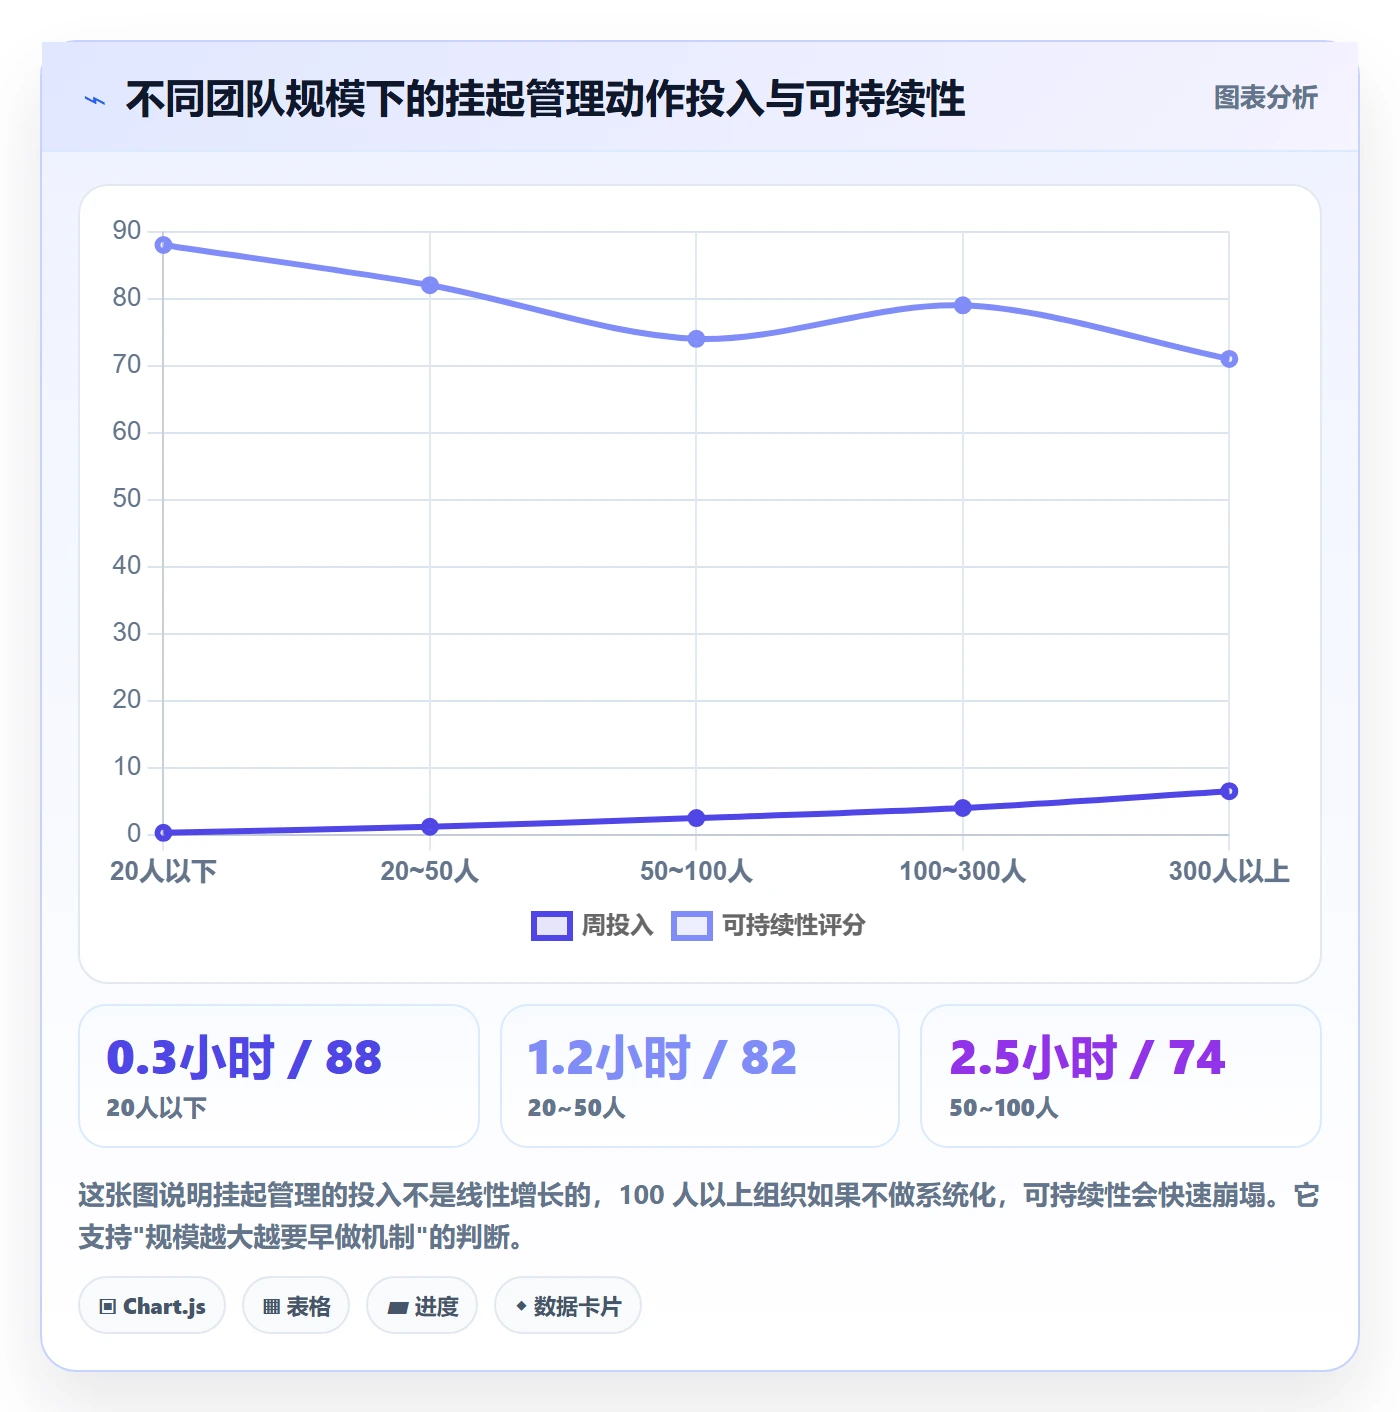Select the 进度 tag chip
This screenshot has height=1412, width=1400.
click(x=422, y=1305)
